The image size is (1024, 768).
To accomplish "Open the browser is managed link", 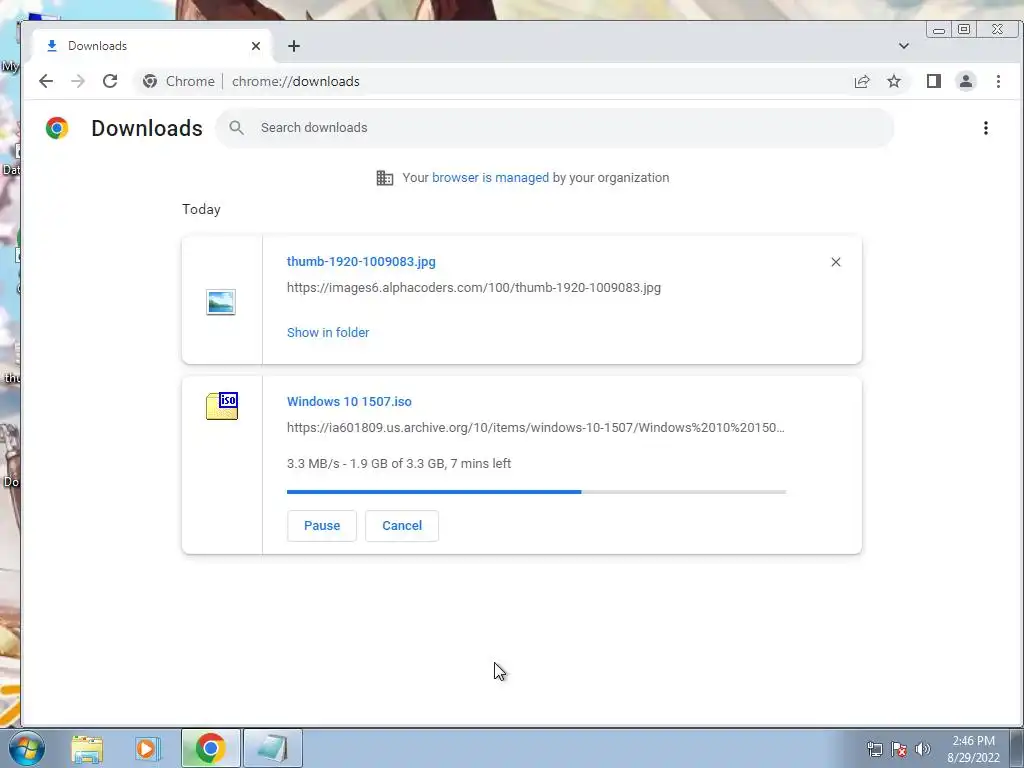I will point(490,178).
